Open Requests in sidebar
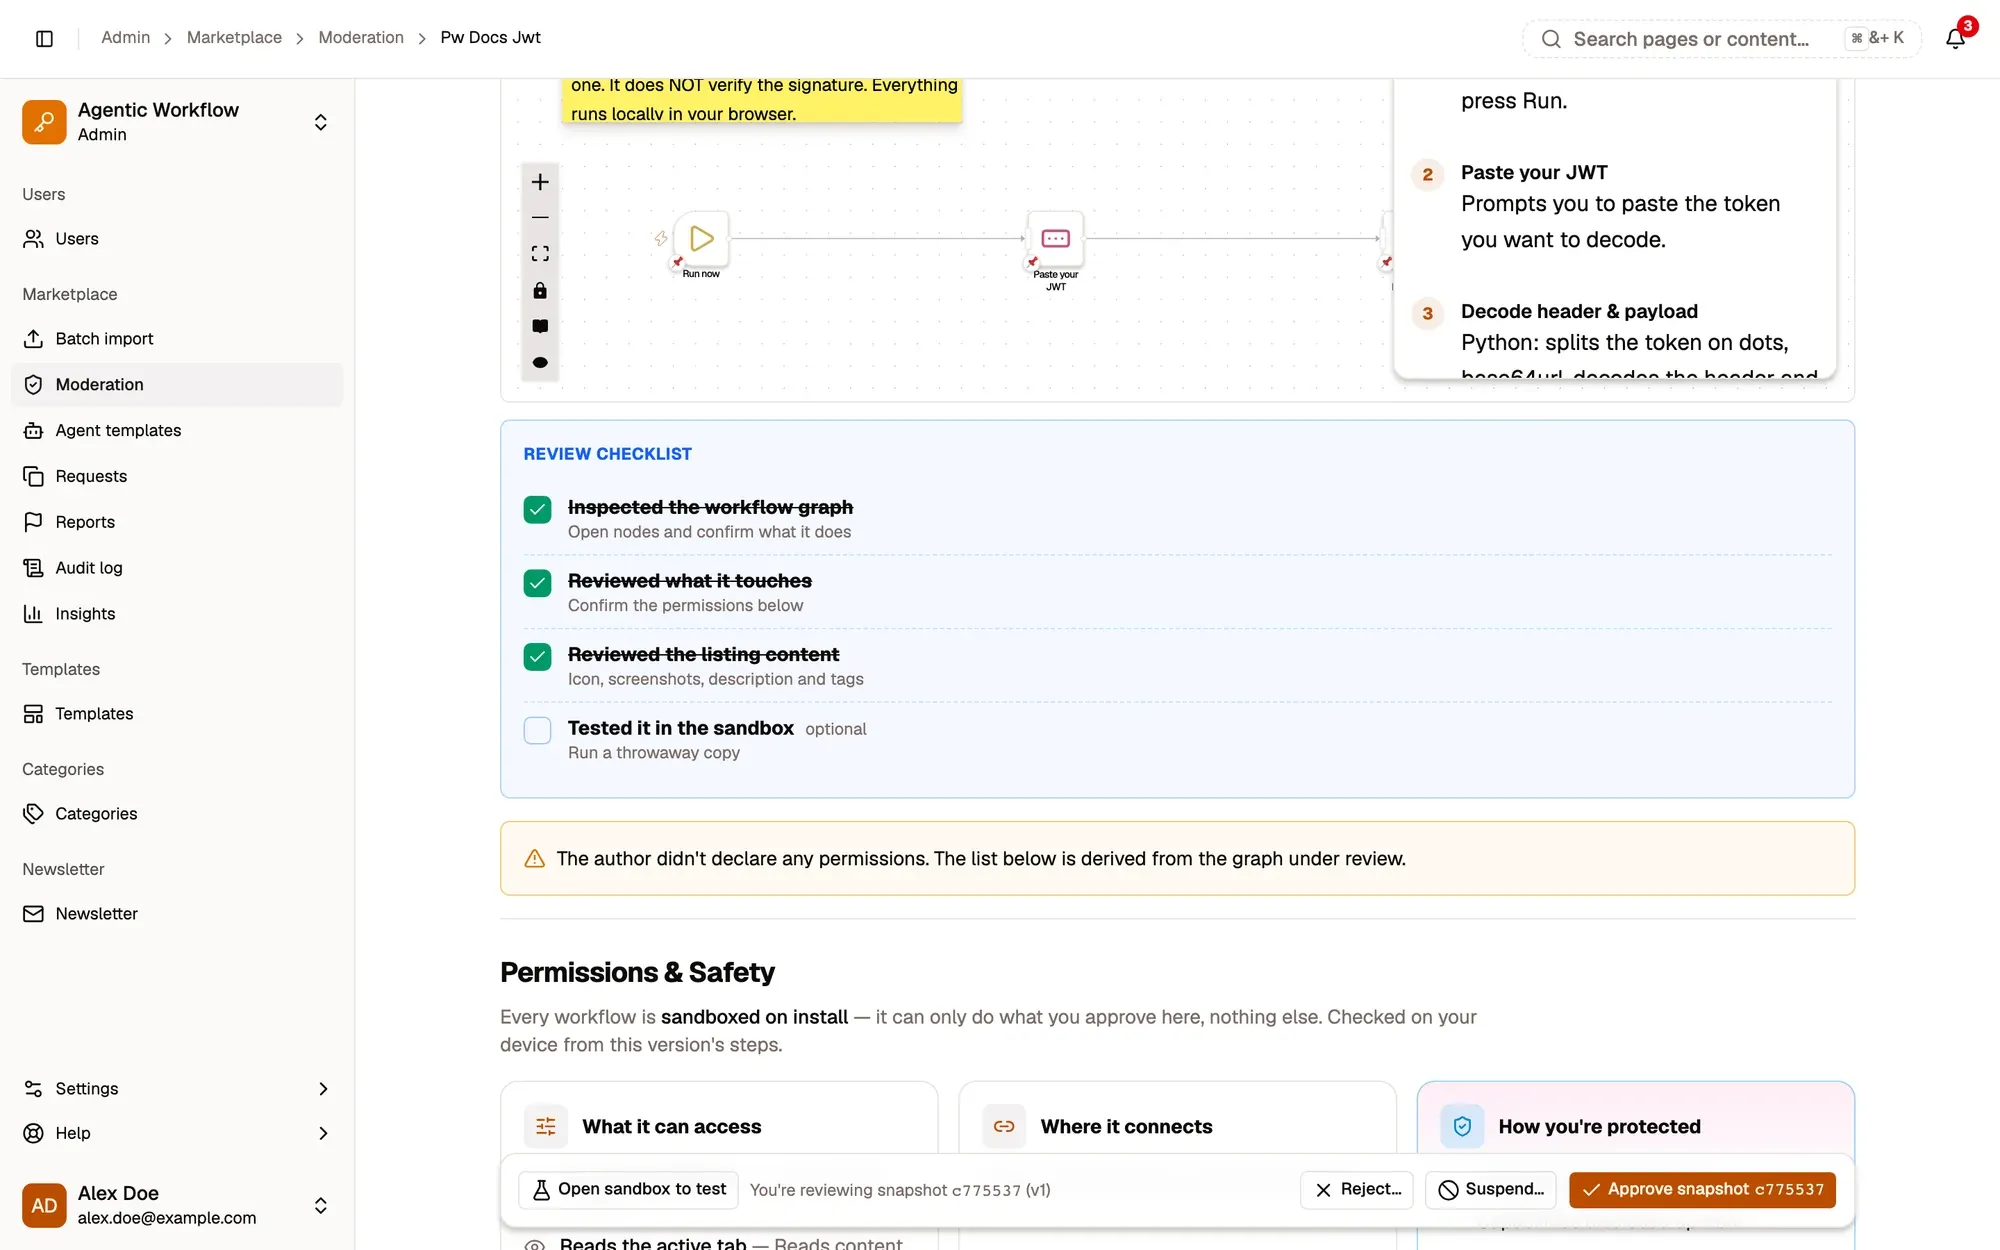2000x1250 pixels. (x=177, y=476)
